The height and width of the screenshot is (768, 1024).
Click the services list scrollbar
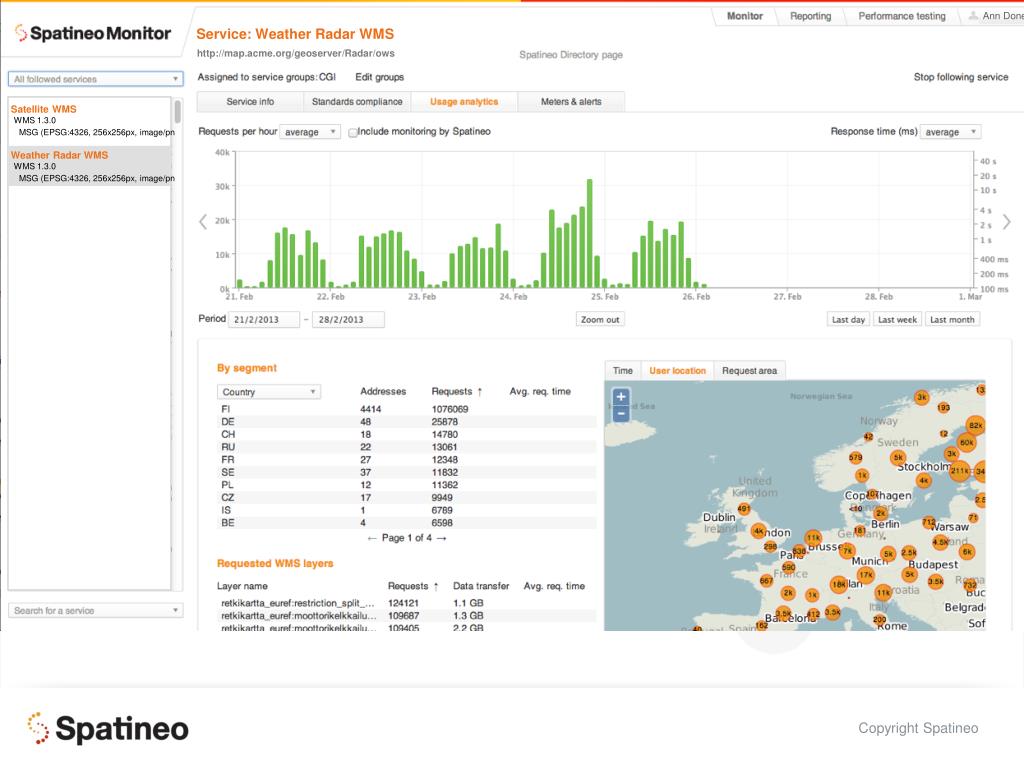(x=177, y=112)
